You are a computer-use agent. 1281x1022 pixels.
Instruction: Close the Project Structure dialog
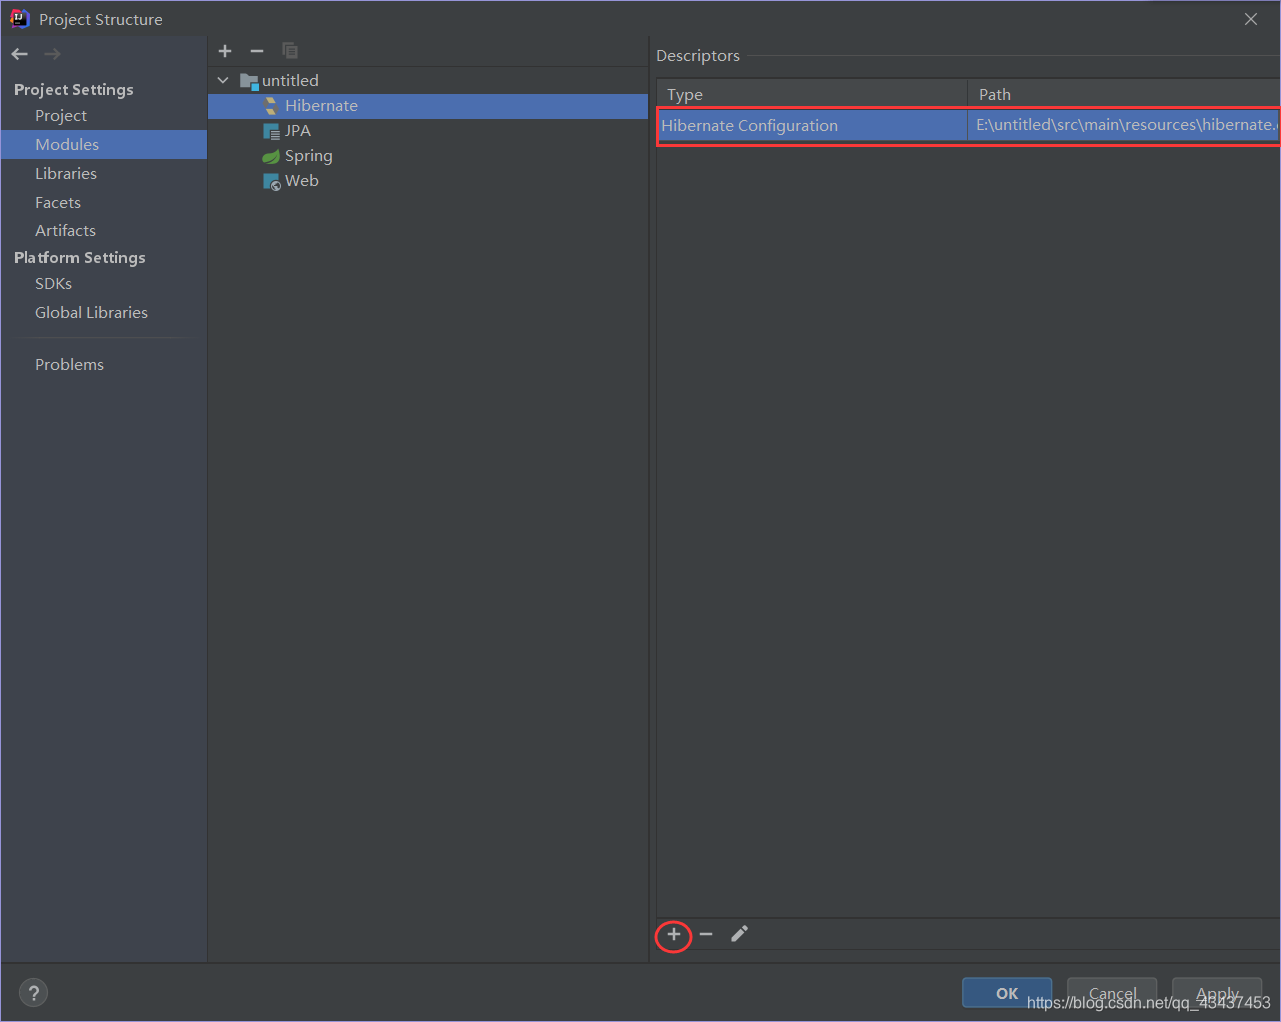point(1251,19)
